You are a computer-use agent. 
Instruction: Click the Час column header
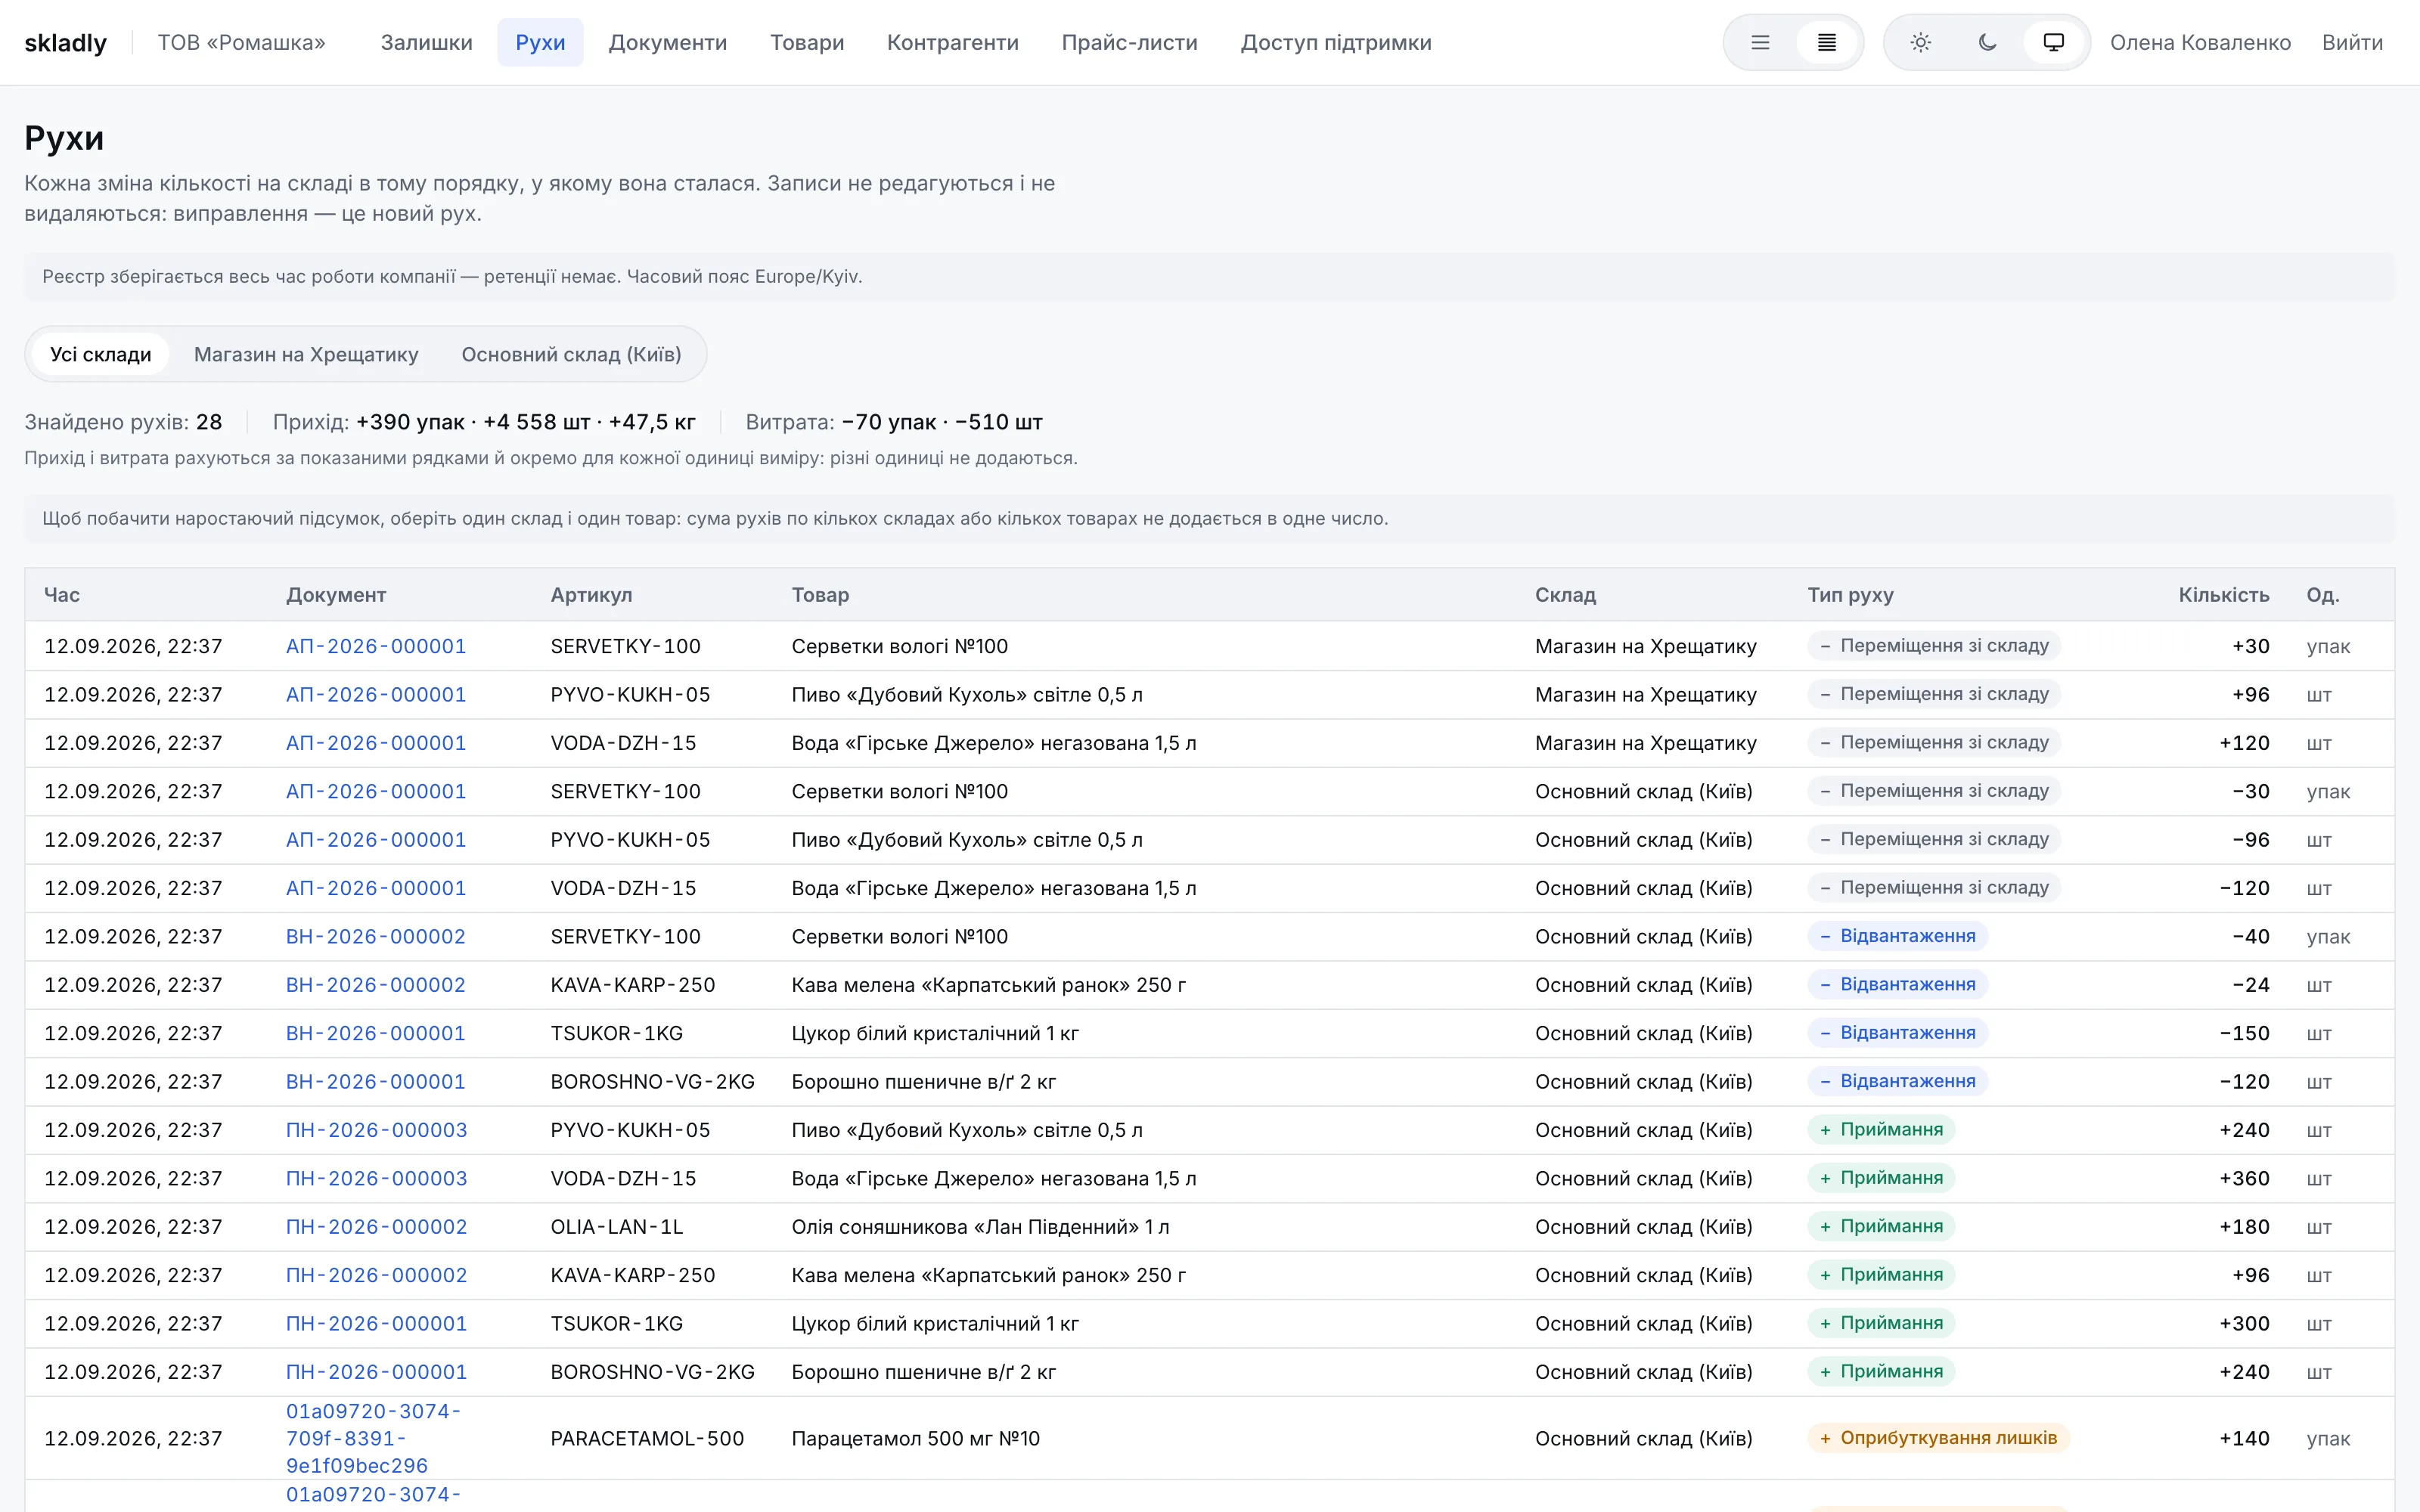(62, 595)
